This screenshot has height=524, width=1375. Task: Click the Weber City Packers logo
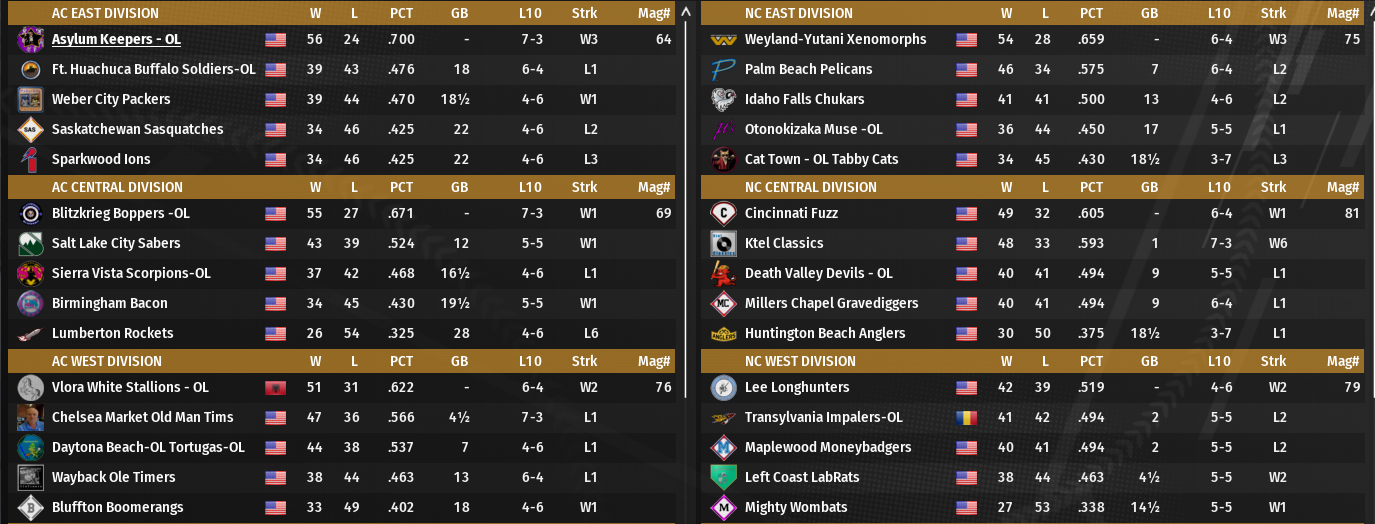pos(30,100)
